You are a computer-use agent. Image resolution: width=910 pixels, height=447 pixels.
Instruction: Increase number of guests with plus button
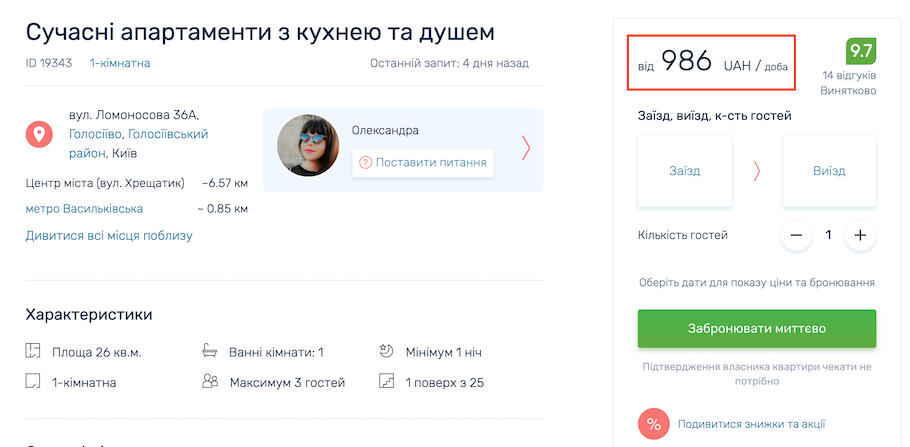pos(860,235)
